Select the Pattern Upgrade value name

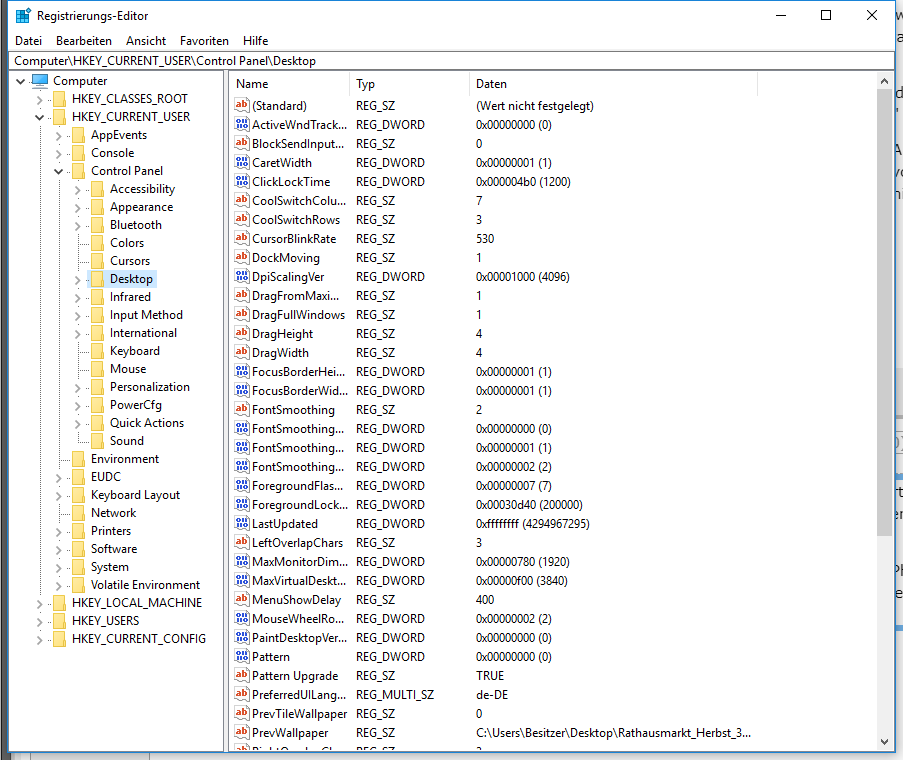click(x=295, y=675)
